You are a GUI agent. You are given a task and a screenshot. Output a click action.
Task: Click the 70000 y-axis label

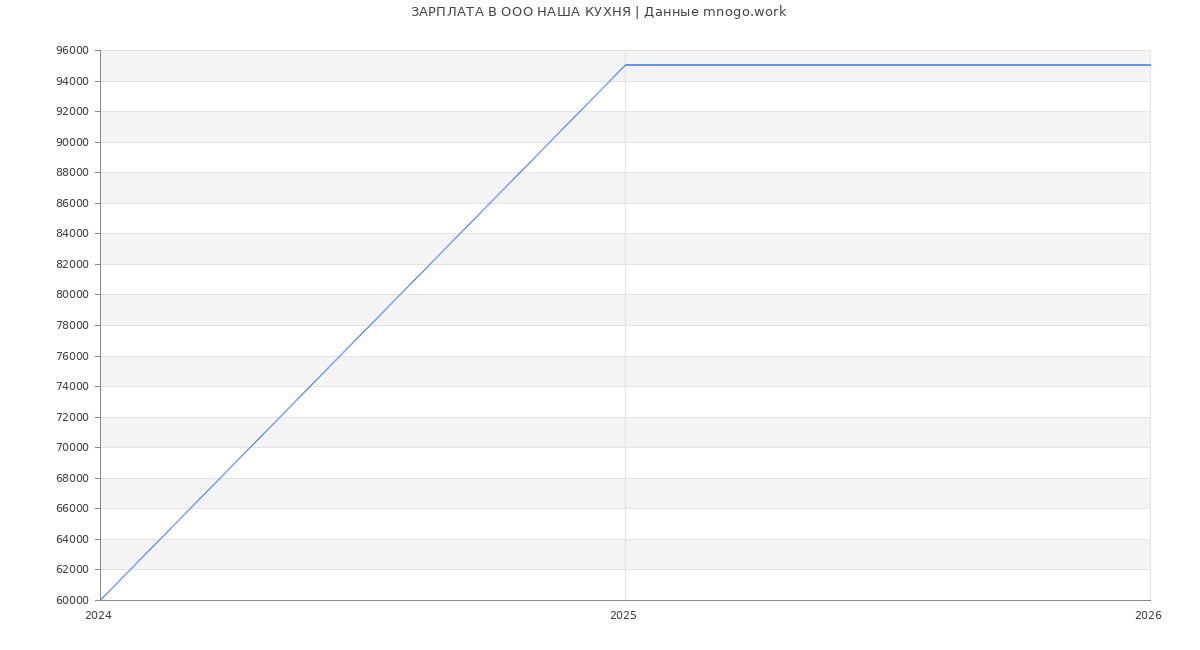pyautogui.click(x=72, y=447)
